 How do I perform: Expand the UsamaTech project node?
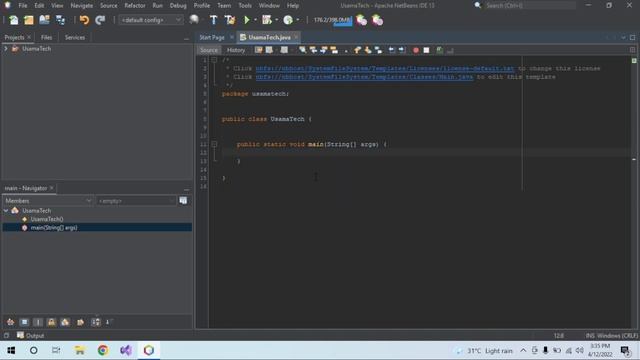[6, 49]
